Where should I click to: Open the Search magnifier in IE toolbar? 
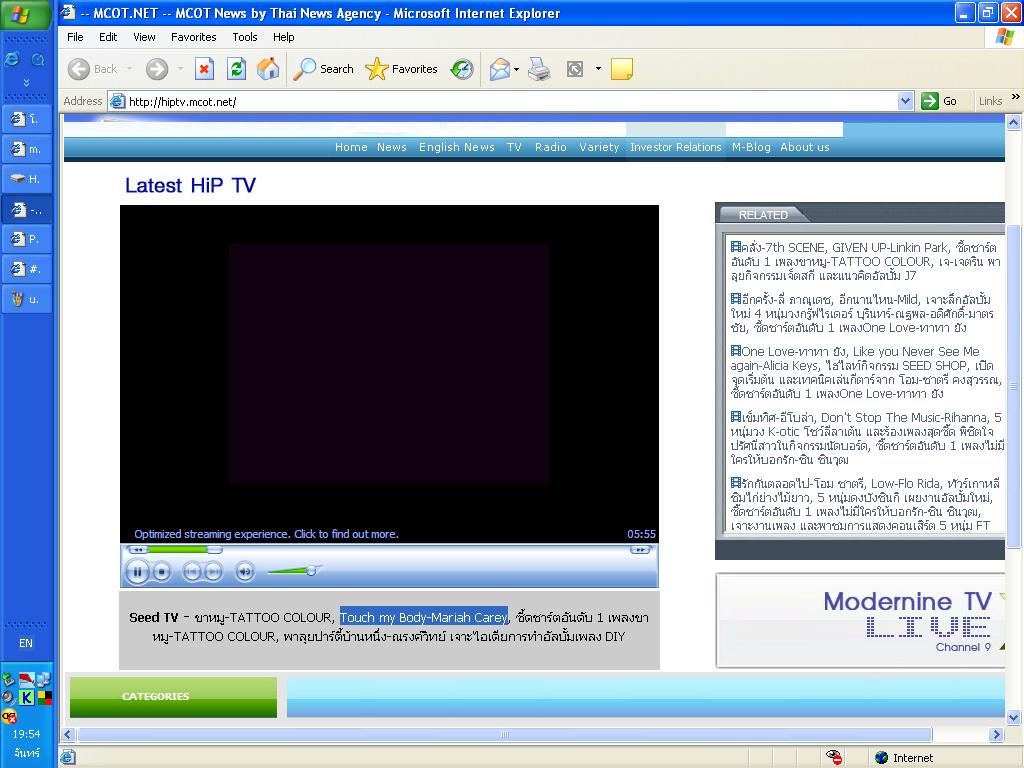[x=323, y=69]
